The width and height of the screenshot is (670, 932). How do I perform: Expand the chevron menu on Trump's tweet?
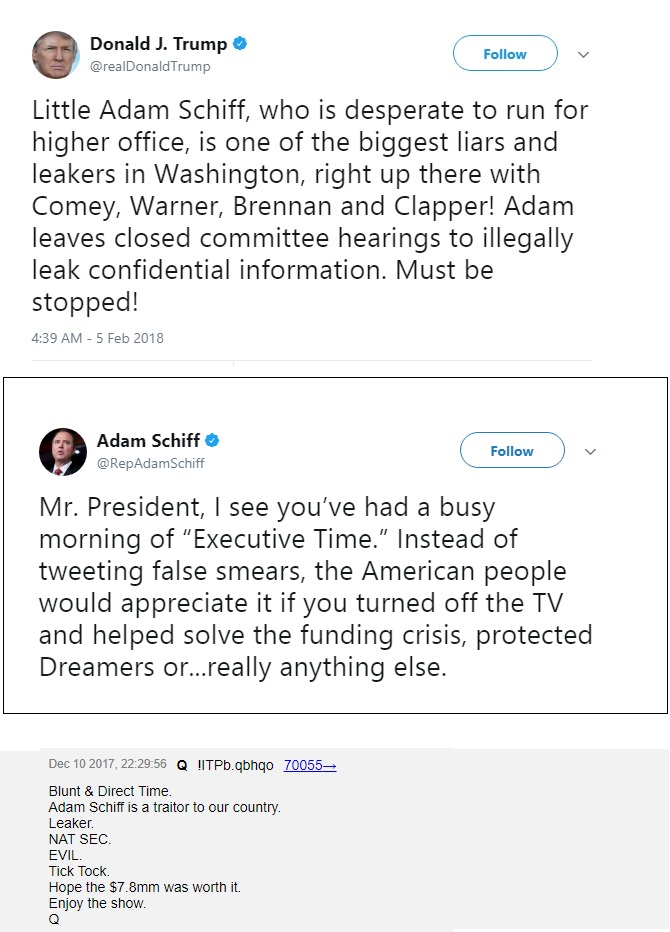[584, 55]
